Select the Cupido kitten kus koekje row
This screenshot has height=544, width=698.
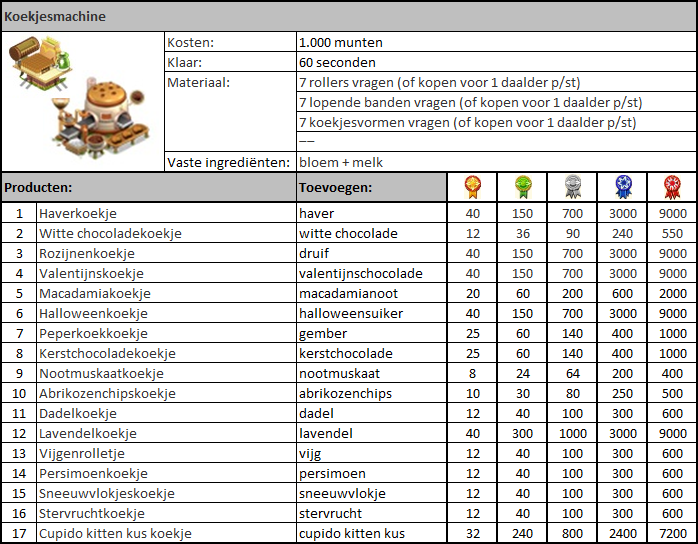115,533
